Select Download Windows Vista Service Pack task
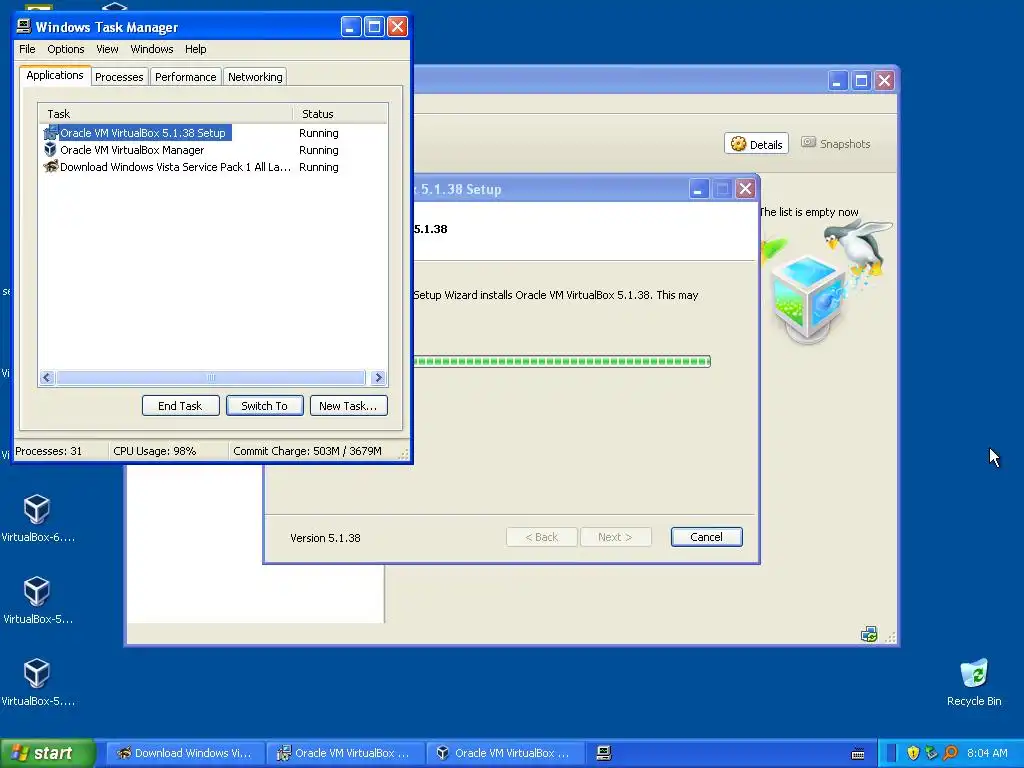 coord(175,167)
